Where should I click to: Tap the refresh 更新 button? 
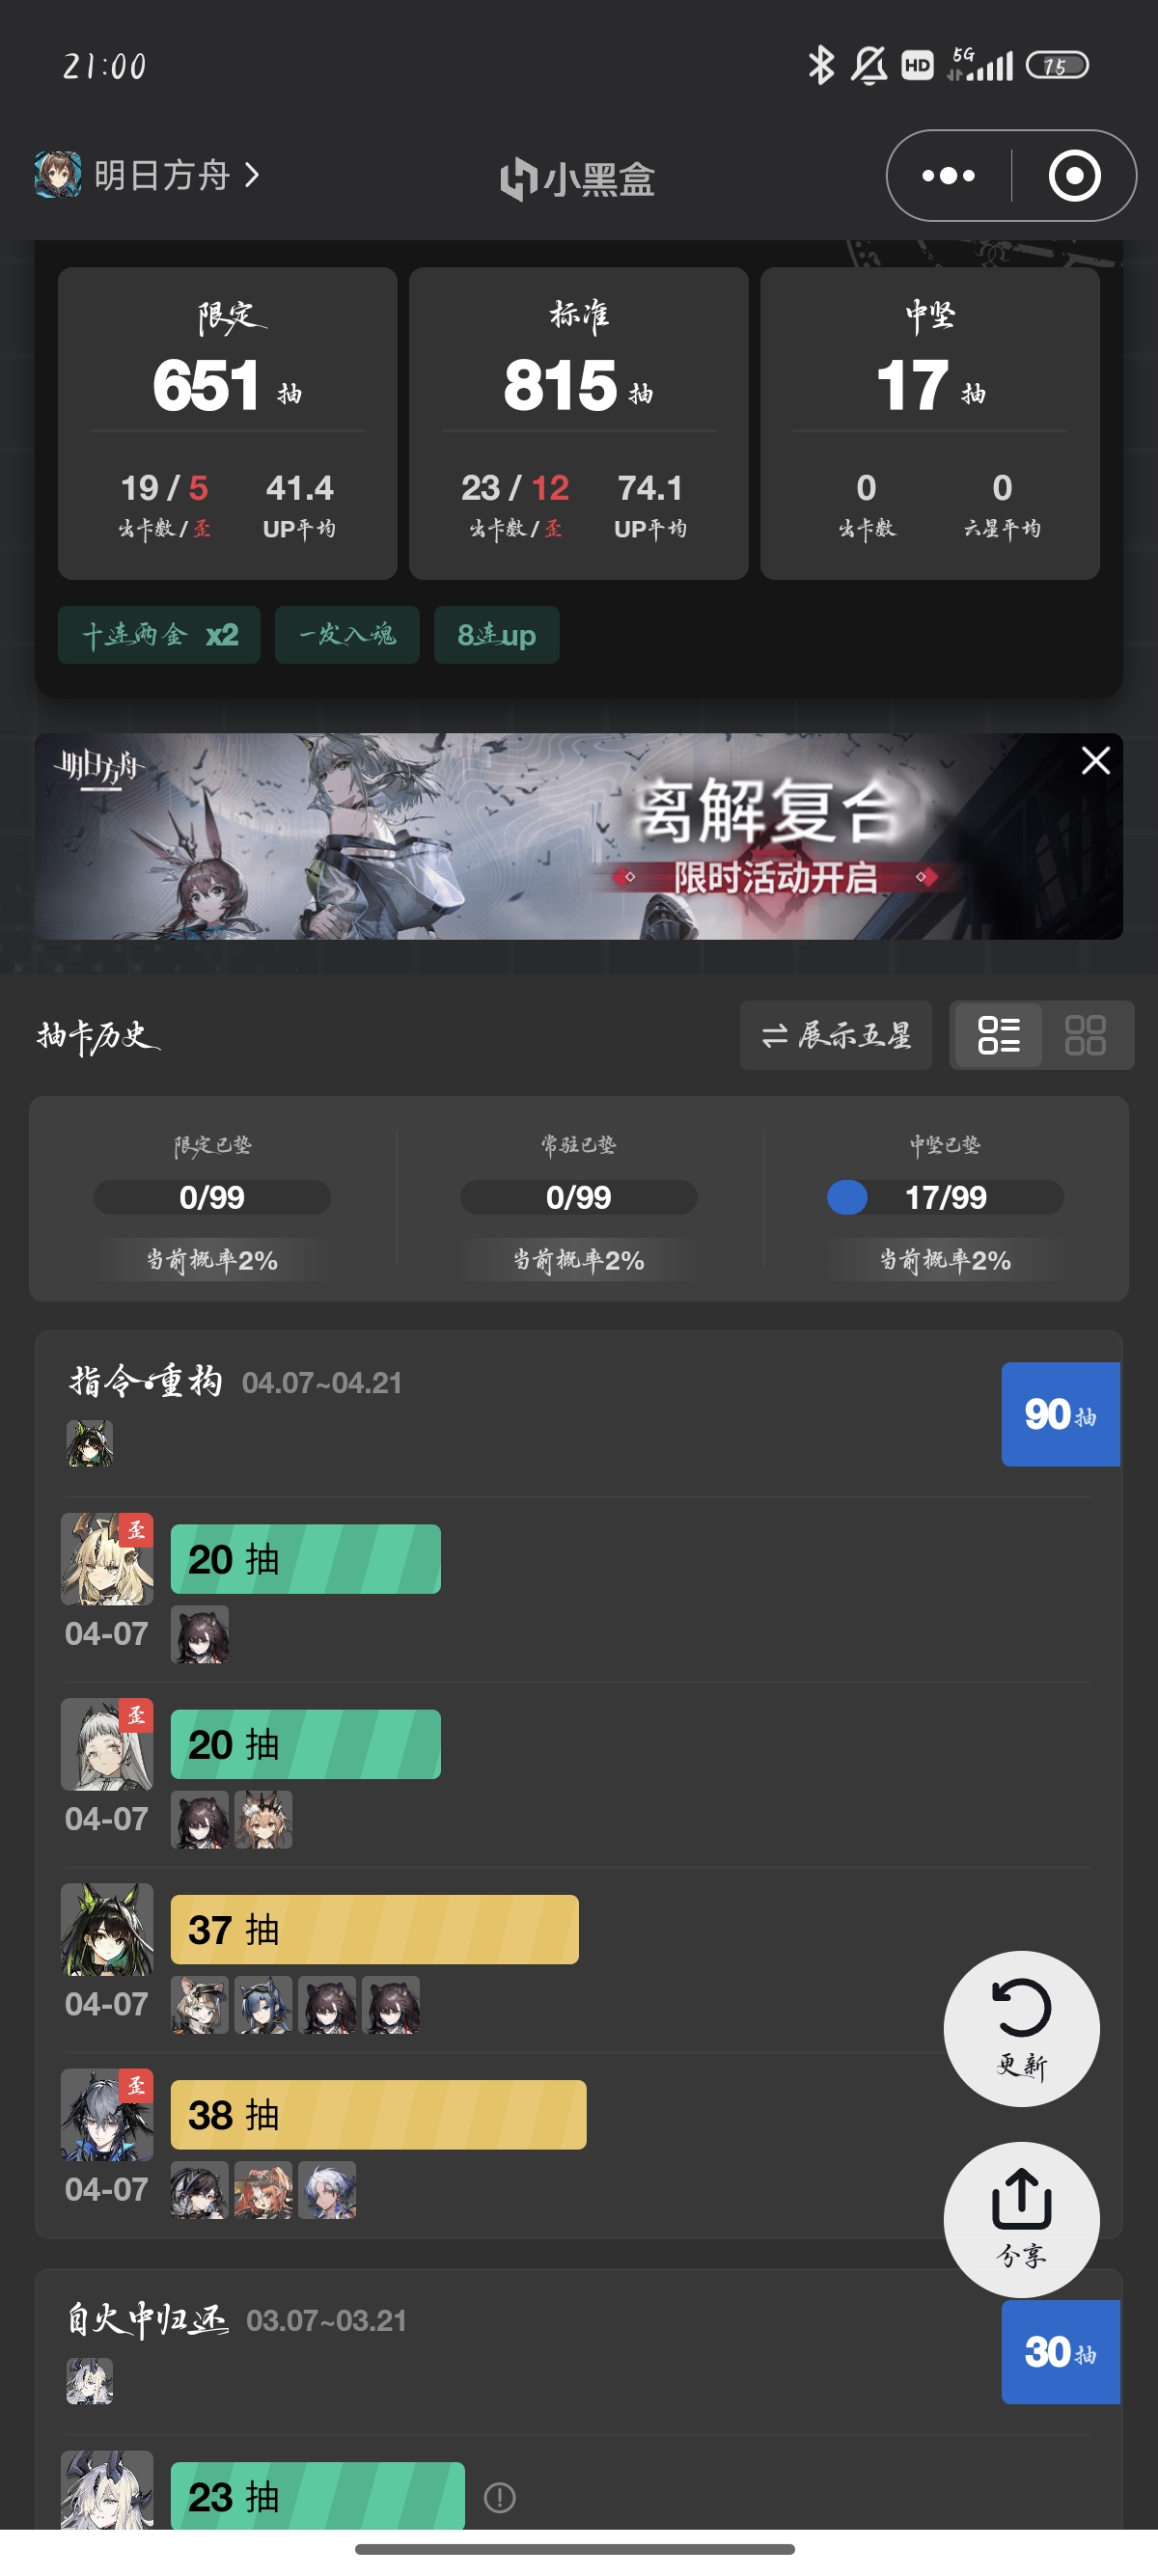point(1021,2028)
